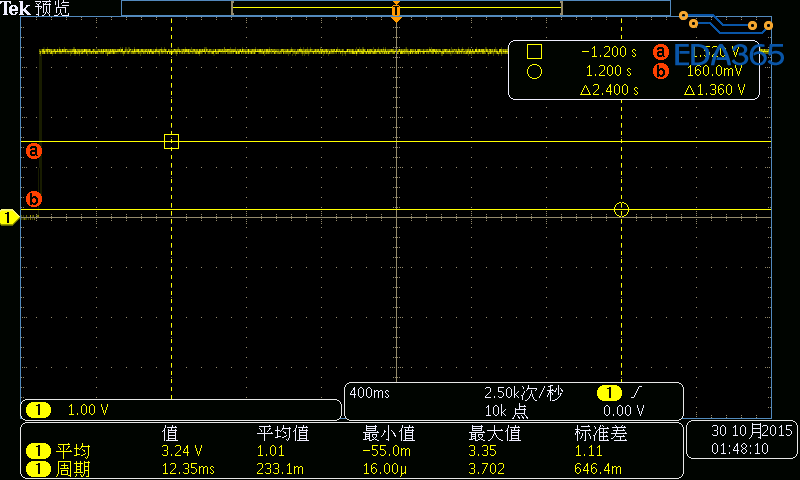Click the 平均值 column header

(x=283, y=434)
